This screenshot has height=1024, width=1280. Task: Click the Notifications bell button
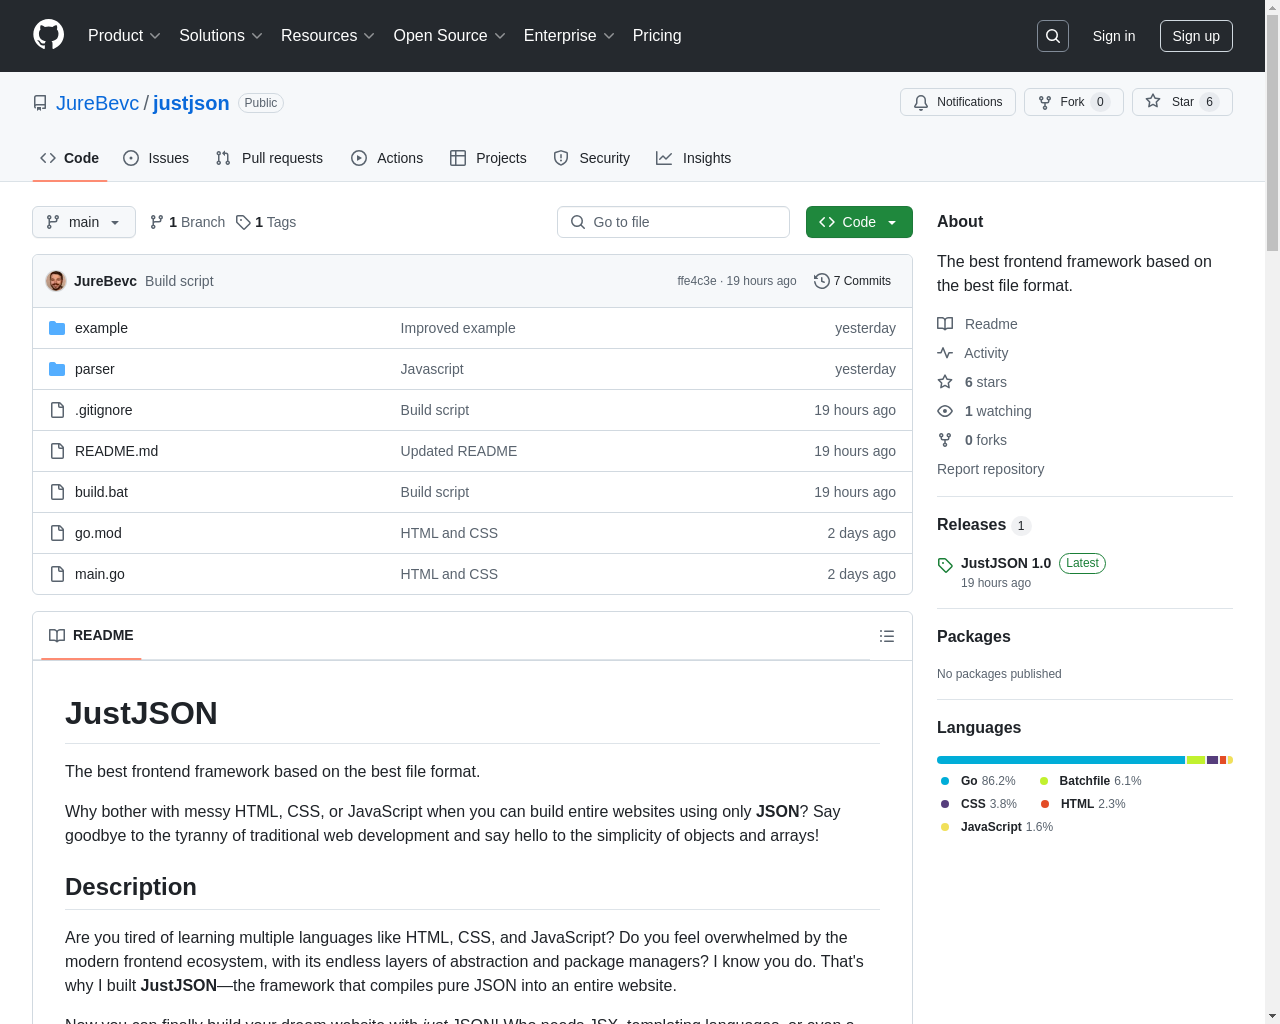click(x=958, y=102)
